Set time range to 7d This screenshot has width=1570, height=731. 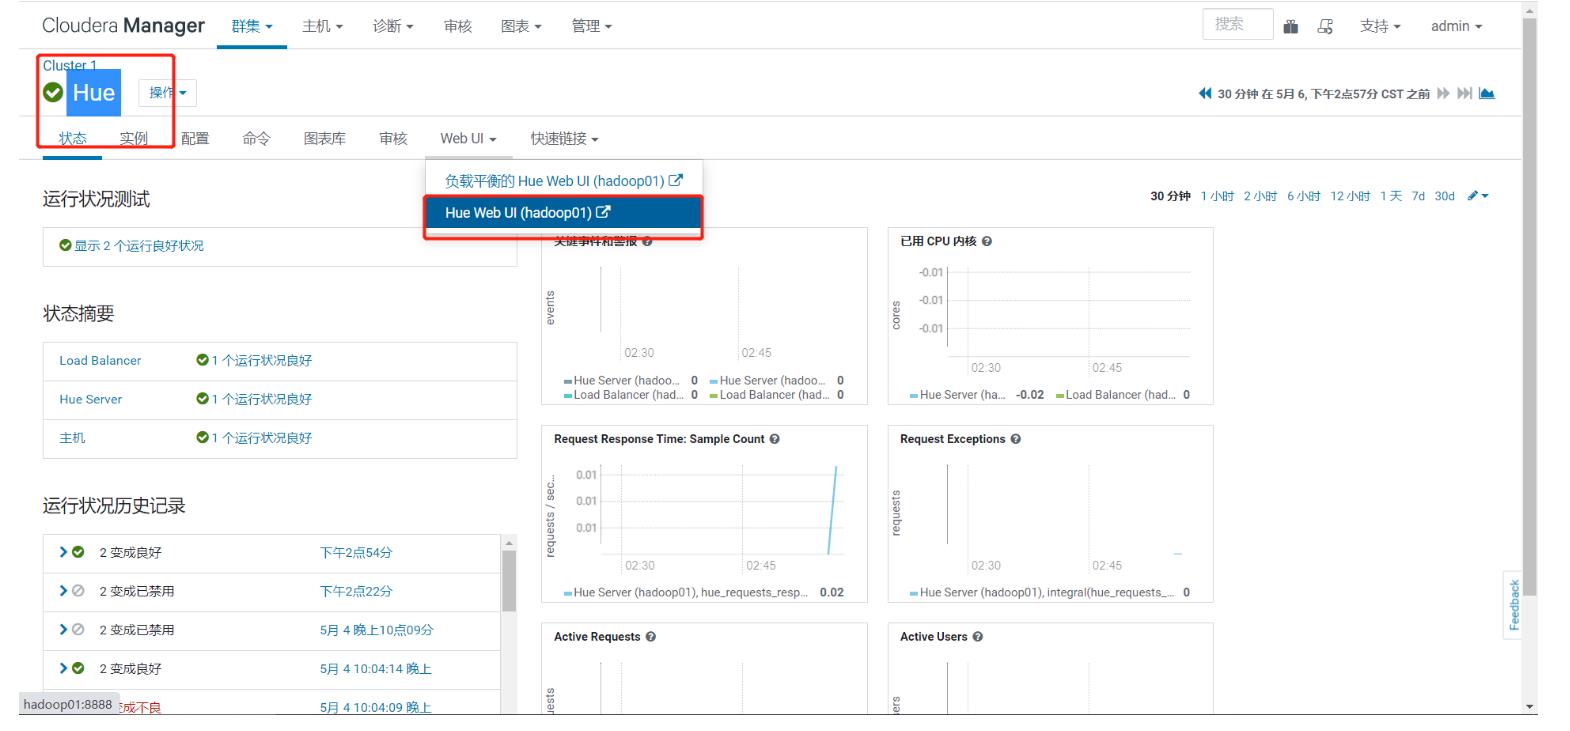(1418, 196)
